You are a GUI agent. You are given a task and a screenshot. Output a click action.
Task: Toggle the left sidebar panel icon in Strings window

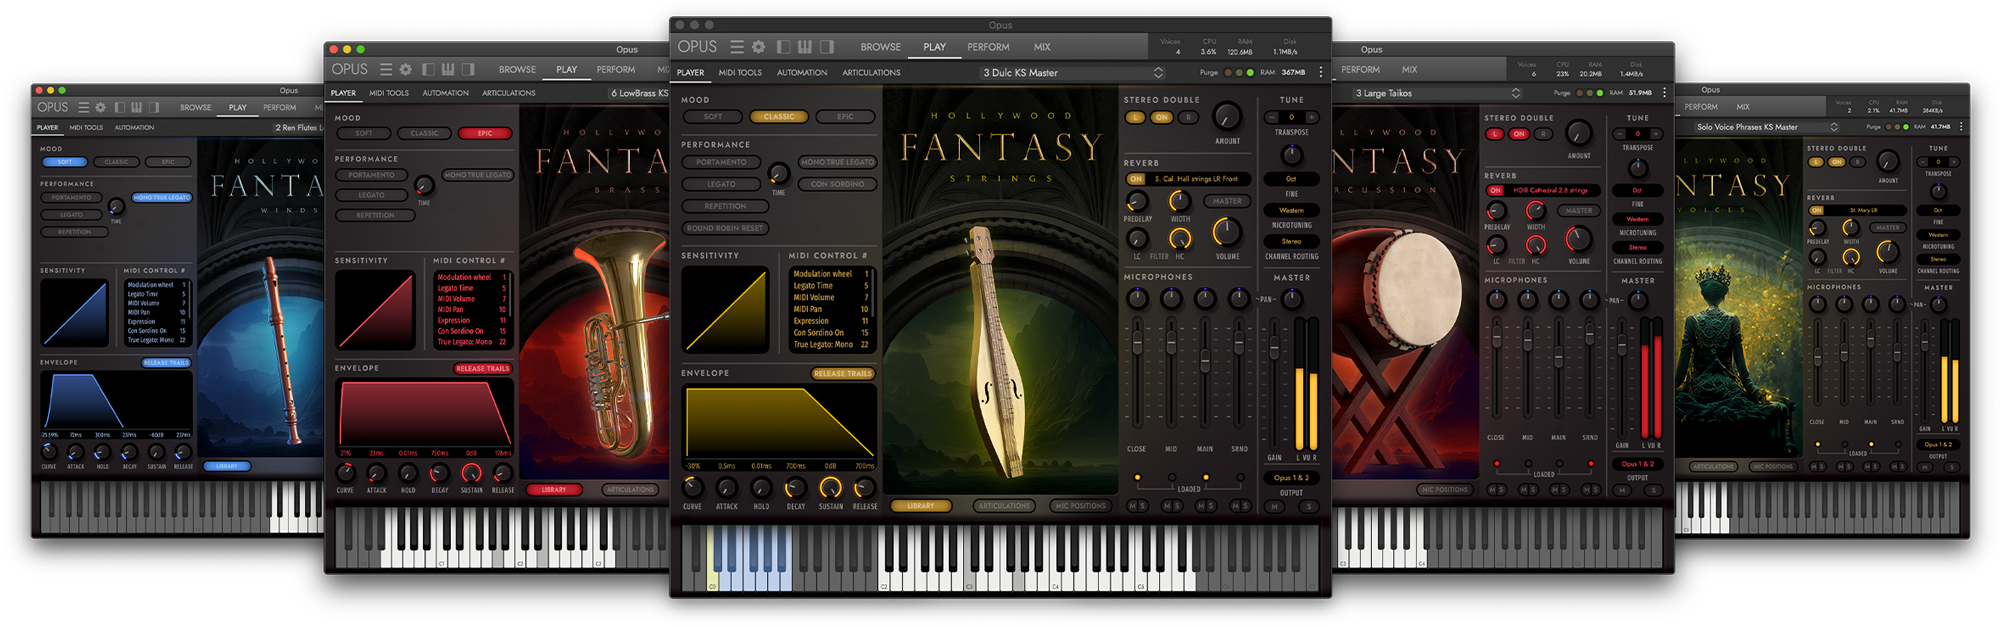(x=783, y=47)
